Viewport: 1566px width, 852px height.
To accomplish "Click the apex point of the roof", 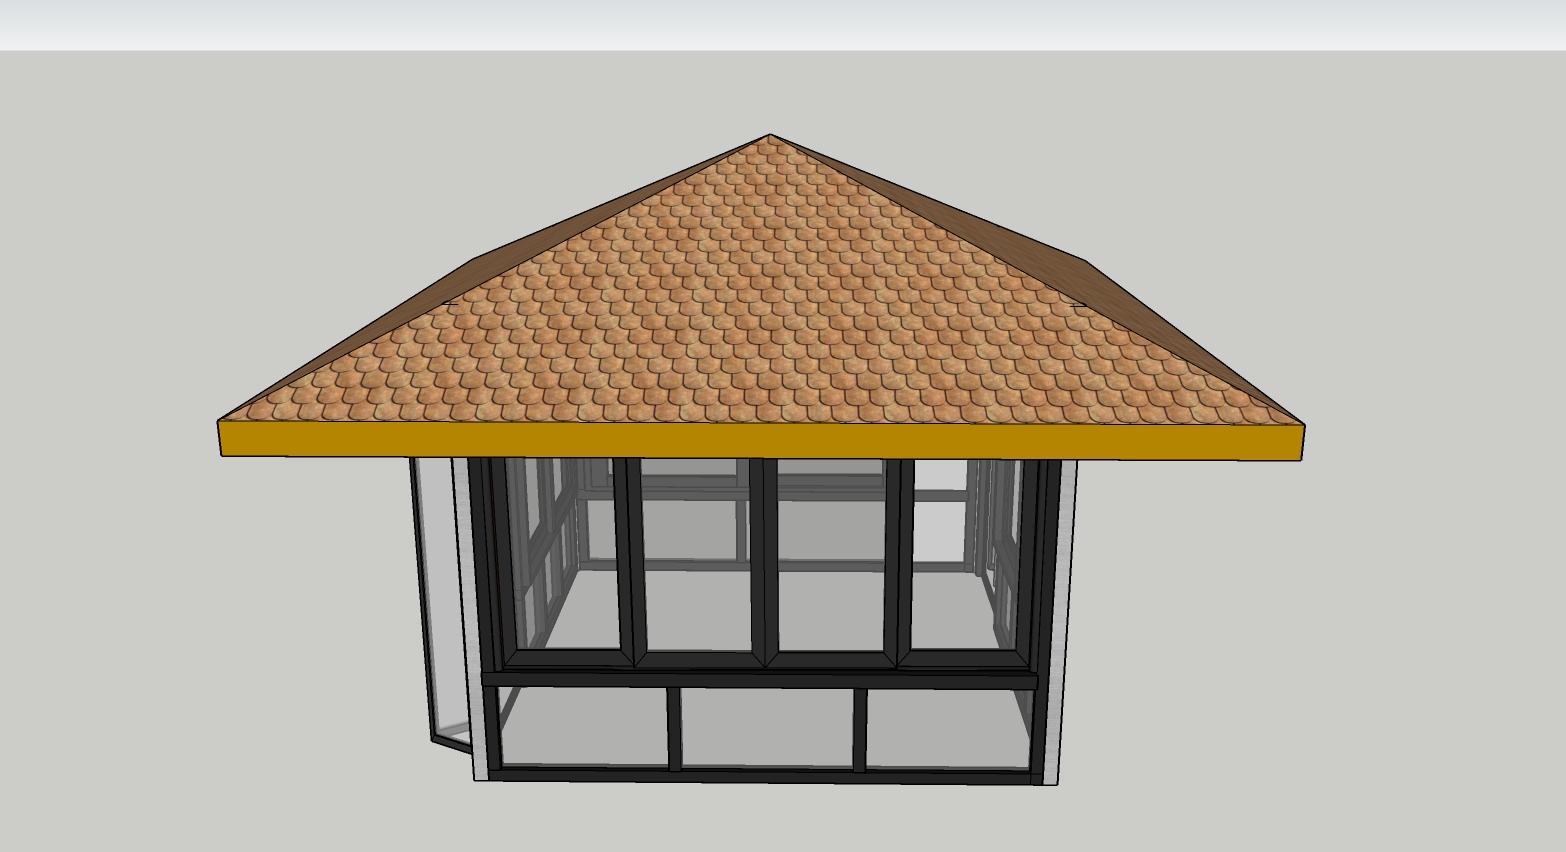I will [x=769, y=135].
